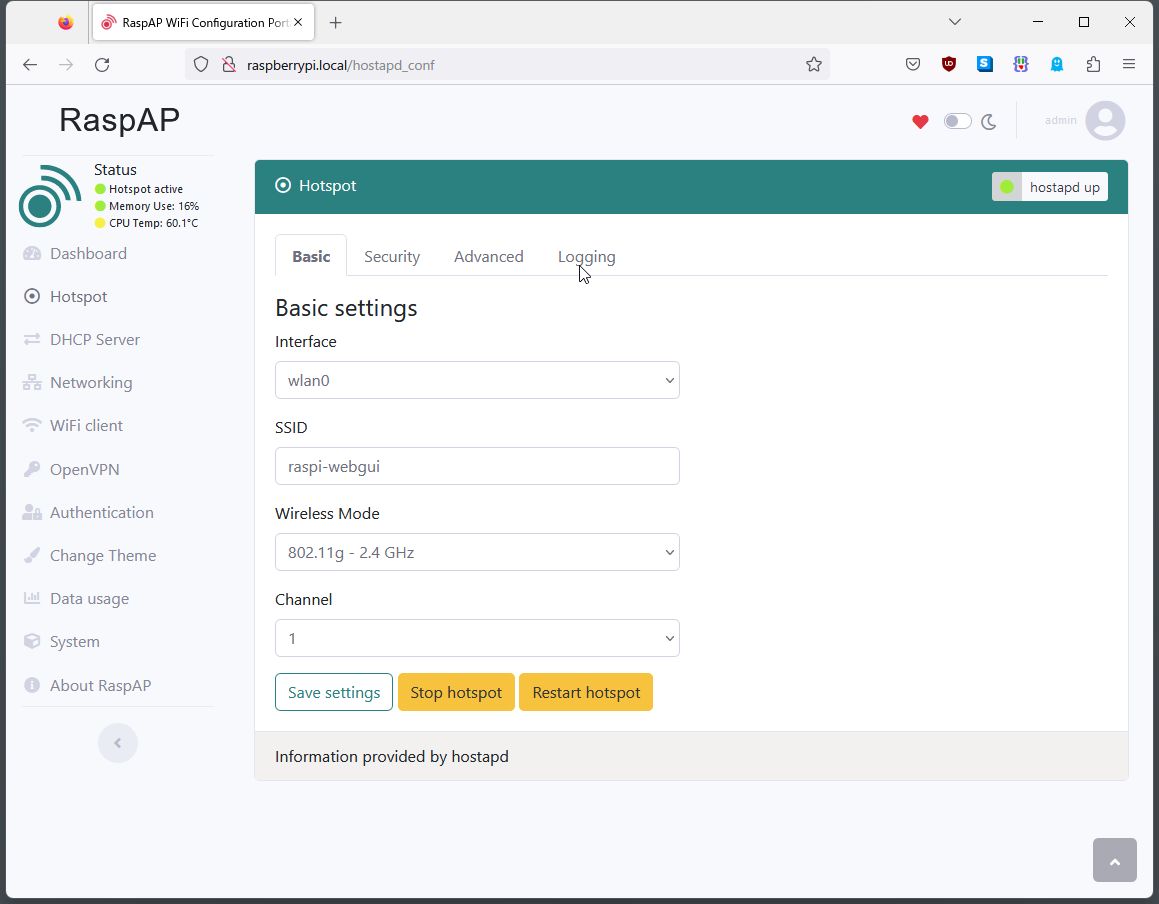1159x904 pixels.
Task: Toggle the dark mode switch
Action: click(x=957, y=120)
